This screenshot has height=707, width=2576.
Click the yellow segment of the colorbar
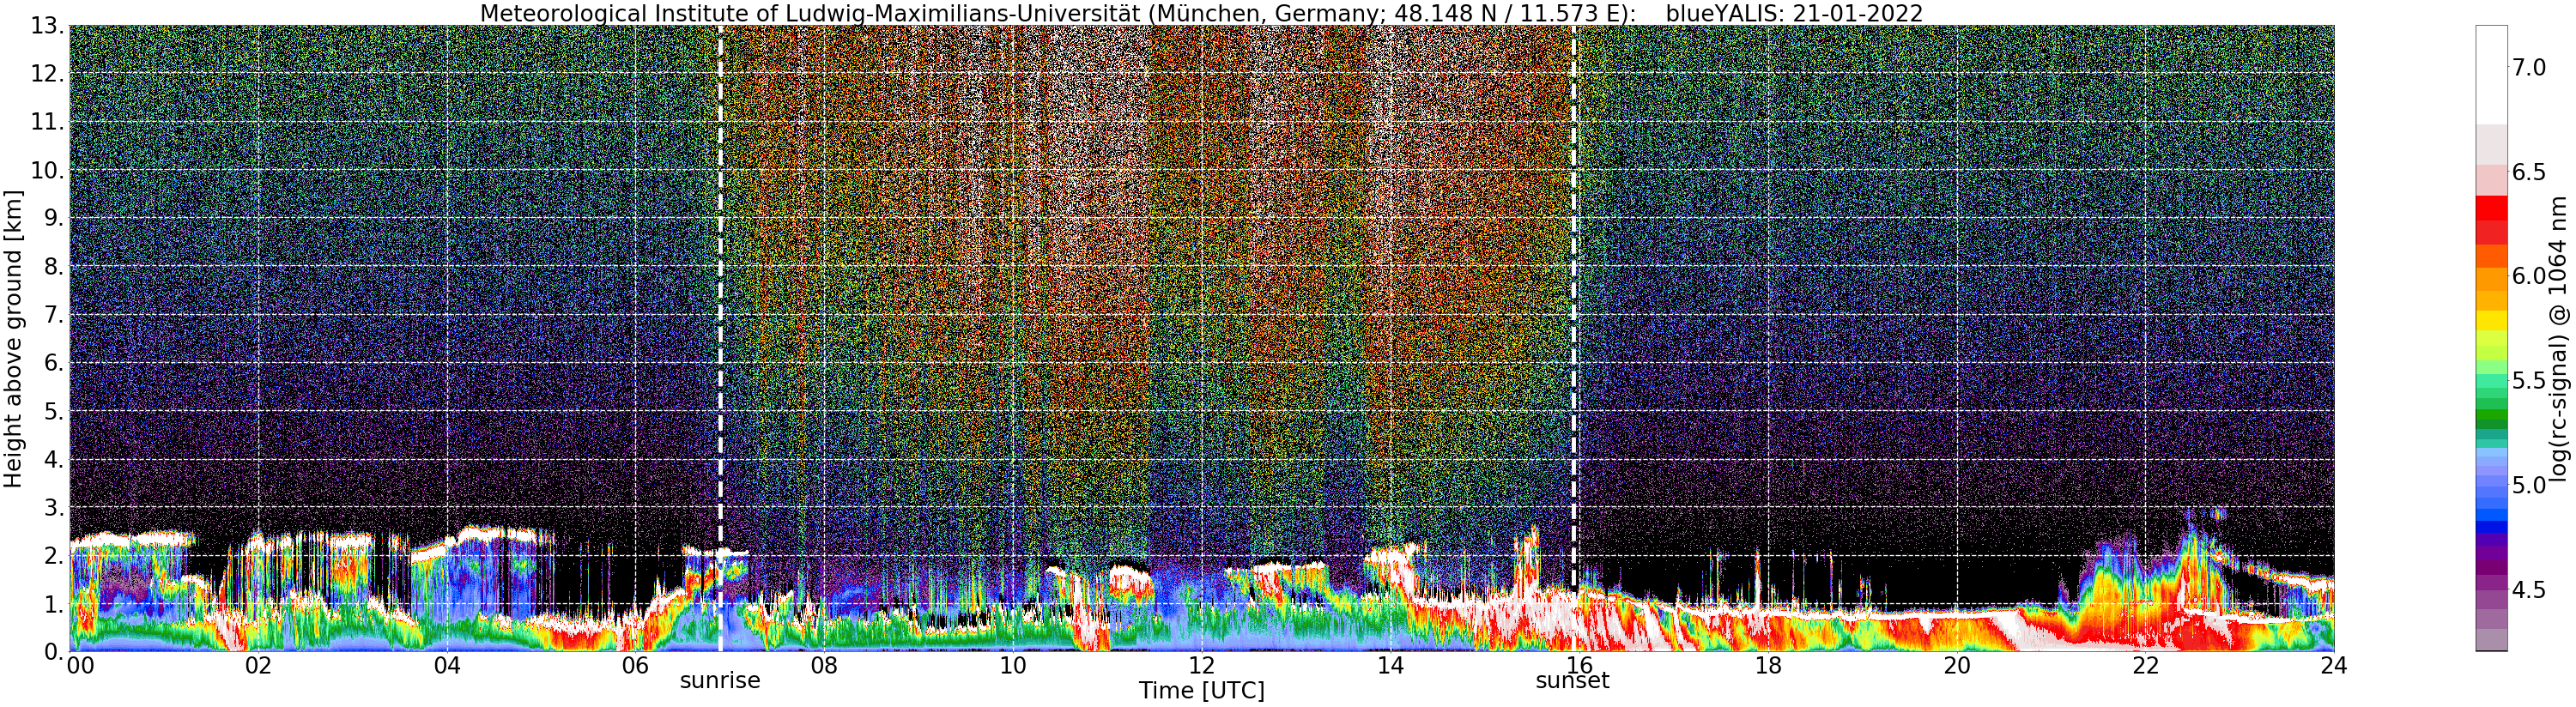click(x=2492, y=320)
